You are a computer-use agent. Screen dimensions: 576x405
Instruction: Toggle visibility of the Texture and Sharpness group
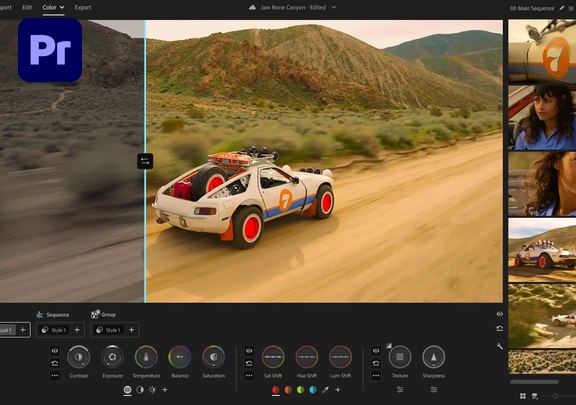click(376, 351)
